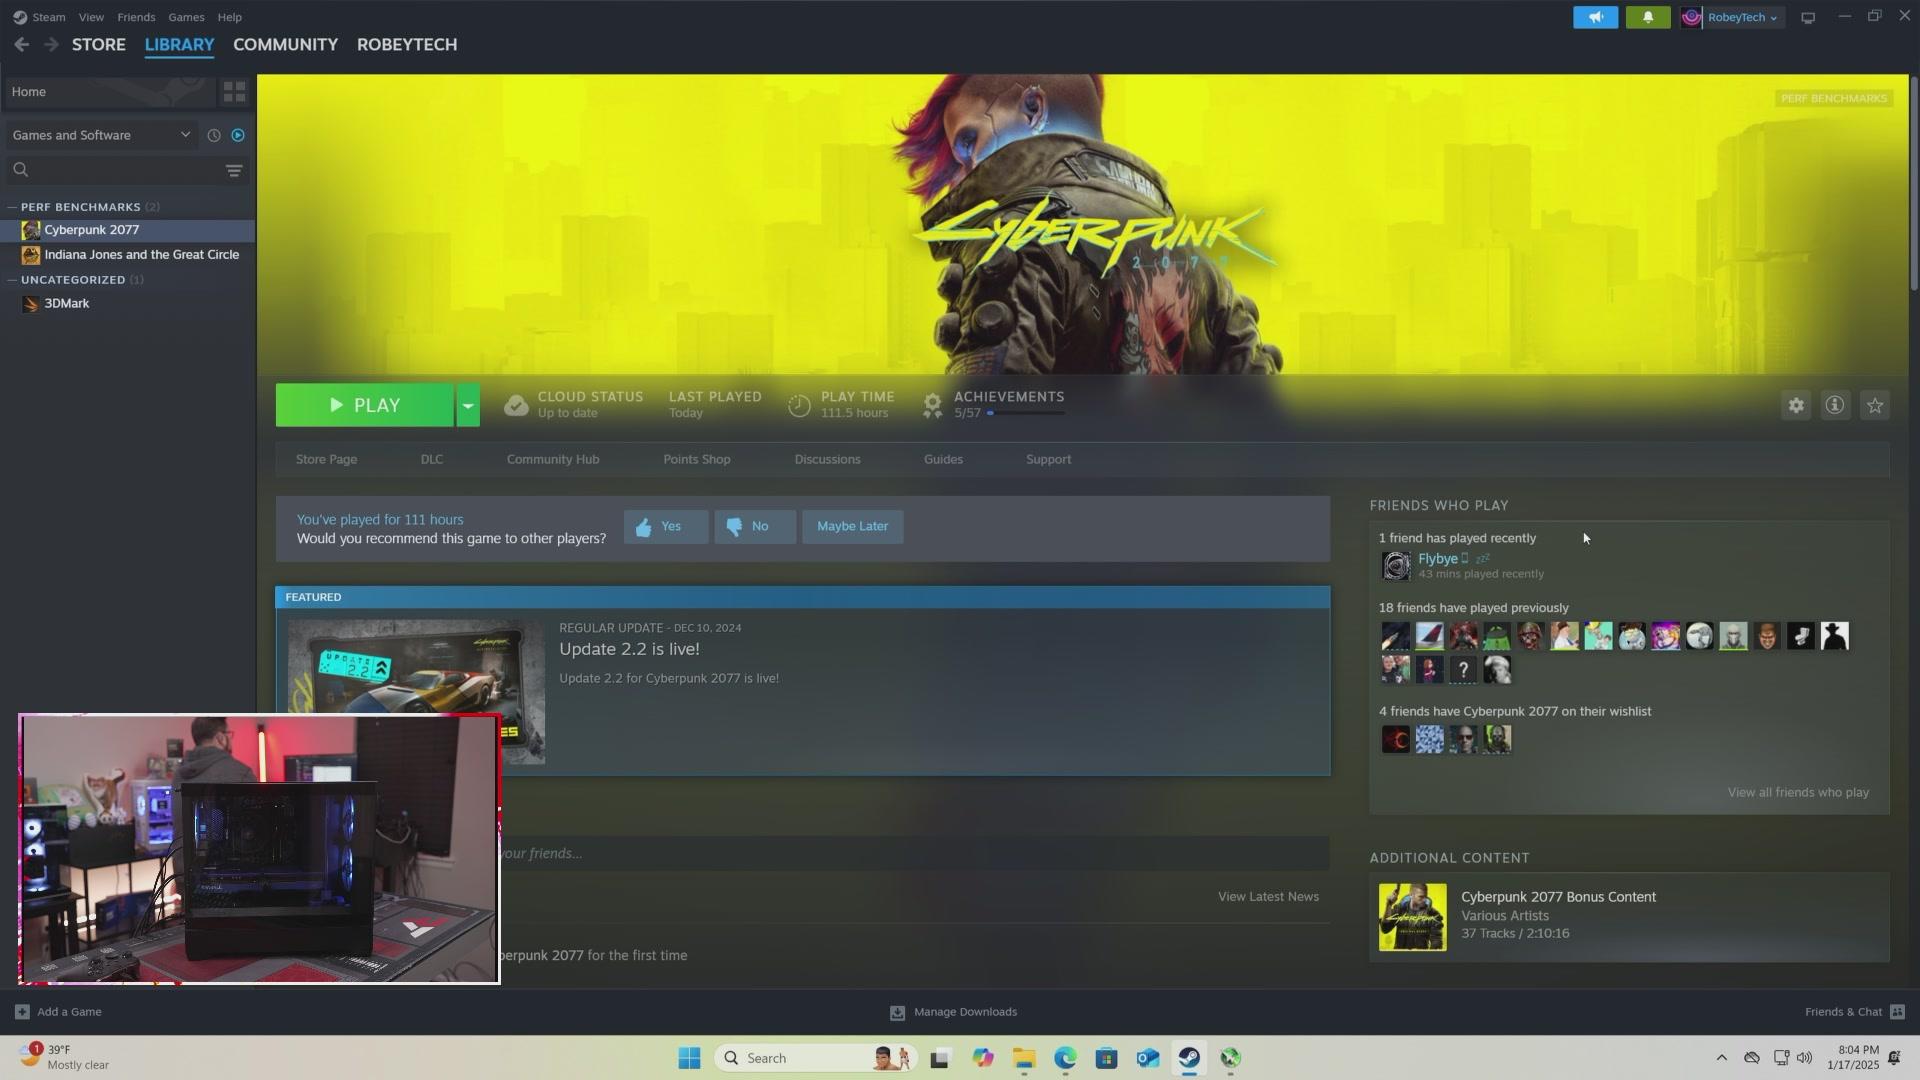Open Outlook from the taskbar
Screen dimensions: 1920x1080
click(x=1147, y=1058)
